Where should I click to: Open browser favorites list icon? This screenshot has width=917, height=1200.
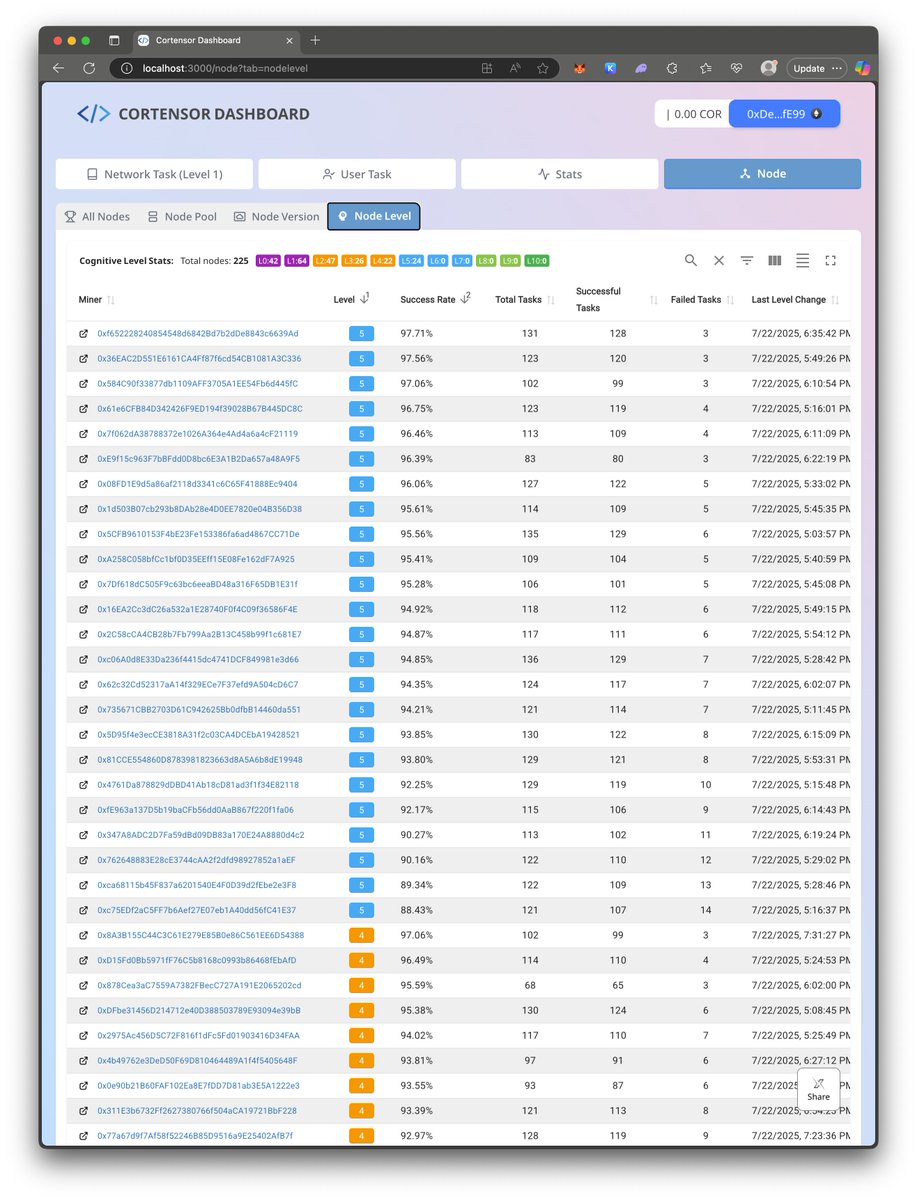(705, 68)
